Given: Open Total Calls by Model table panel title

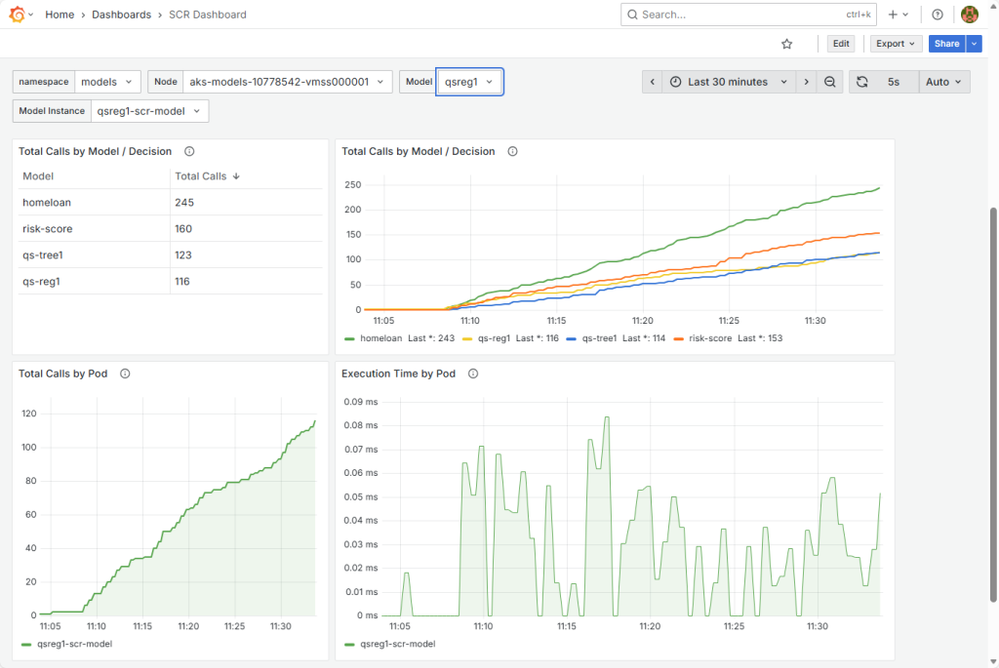Looking at the screenshot, I should [x=95, y=152].
